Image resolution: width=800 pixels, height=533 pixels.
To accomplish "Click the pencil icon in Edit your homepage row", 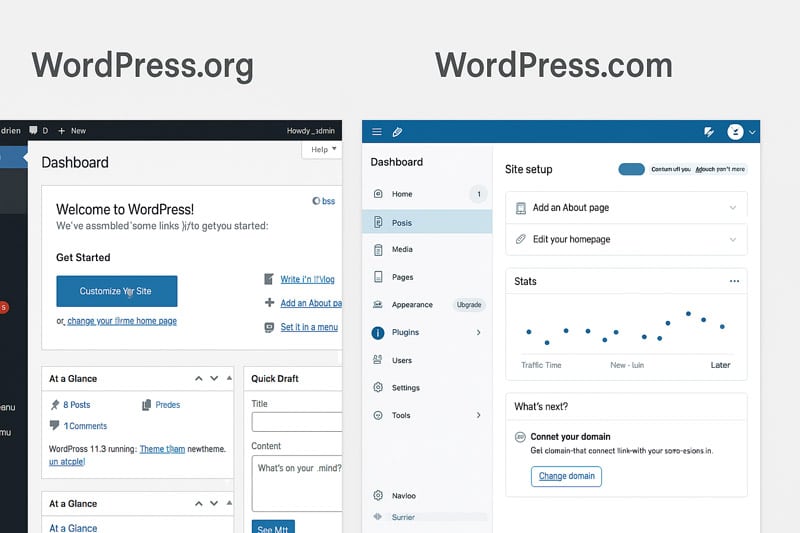I will tap(520, 239).
